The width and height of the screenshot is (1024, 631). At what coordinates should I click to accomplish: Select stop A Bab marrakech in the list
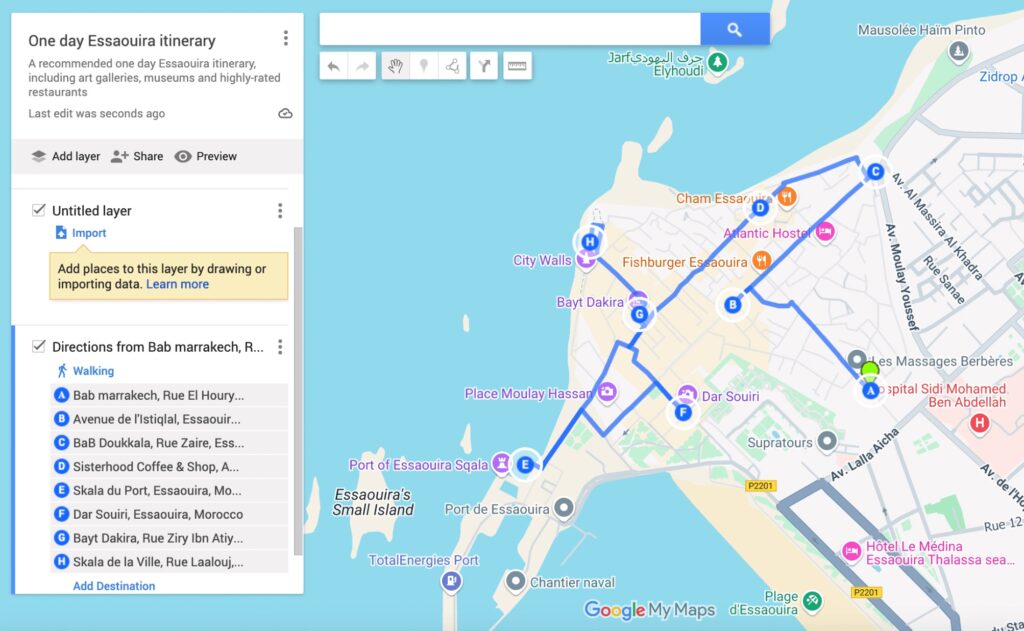pos(169,395)
